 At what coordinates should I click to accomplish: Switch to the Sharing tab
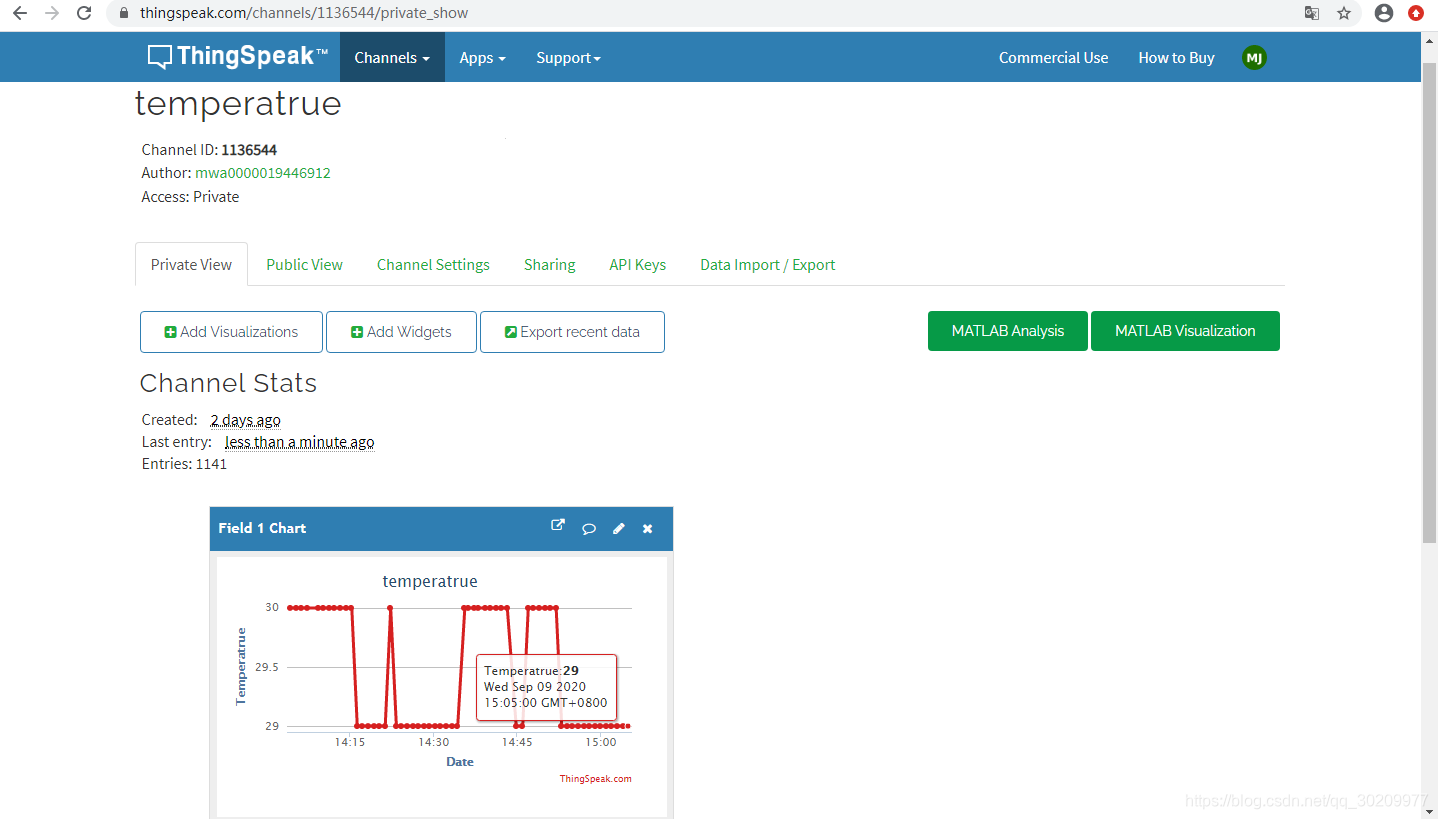tap(549, 264)
